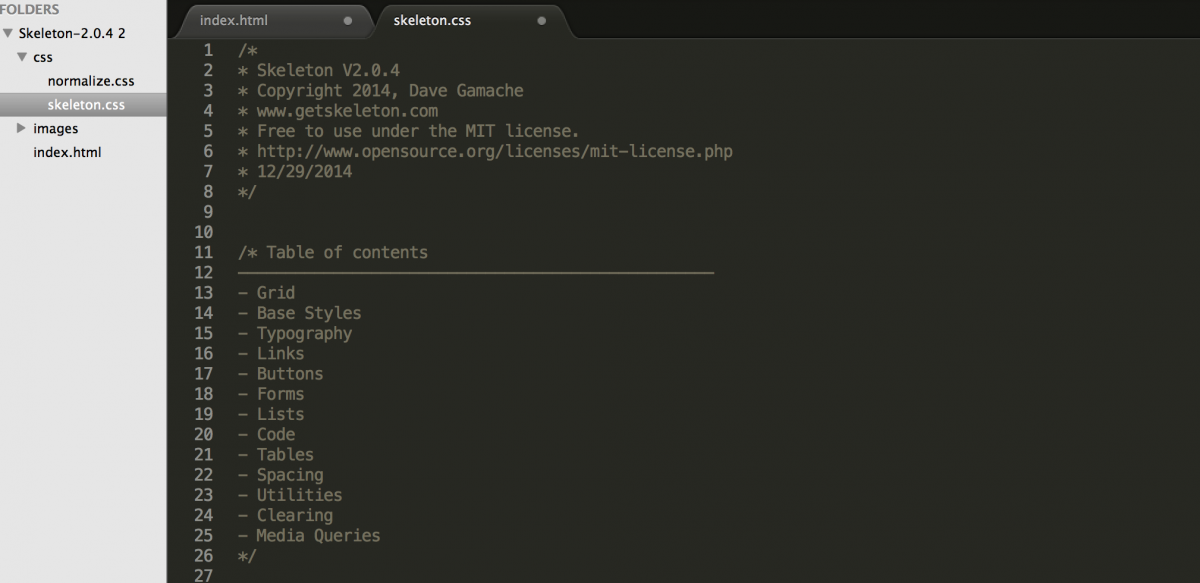Click the Skeleton-2.0.4 2 root folder name
This screenshot has width=1200, height=583.
point(71,33)
